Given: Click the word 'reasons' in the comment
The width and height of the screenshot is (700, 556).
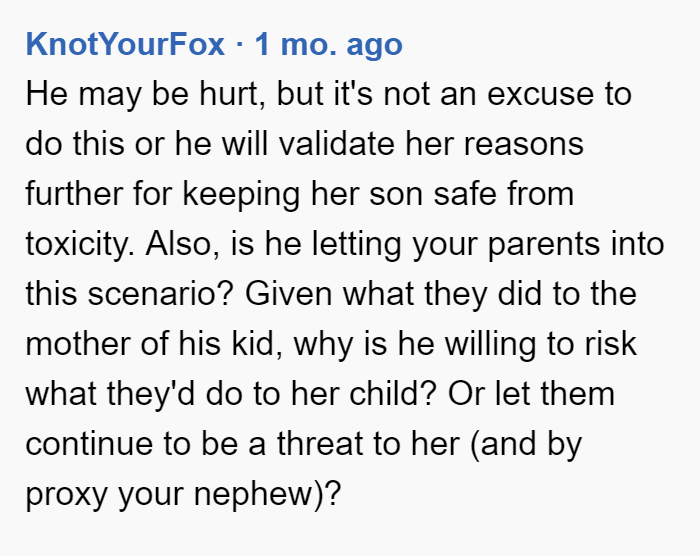Looking at the screenshot, I should tap(524, 144).
